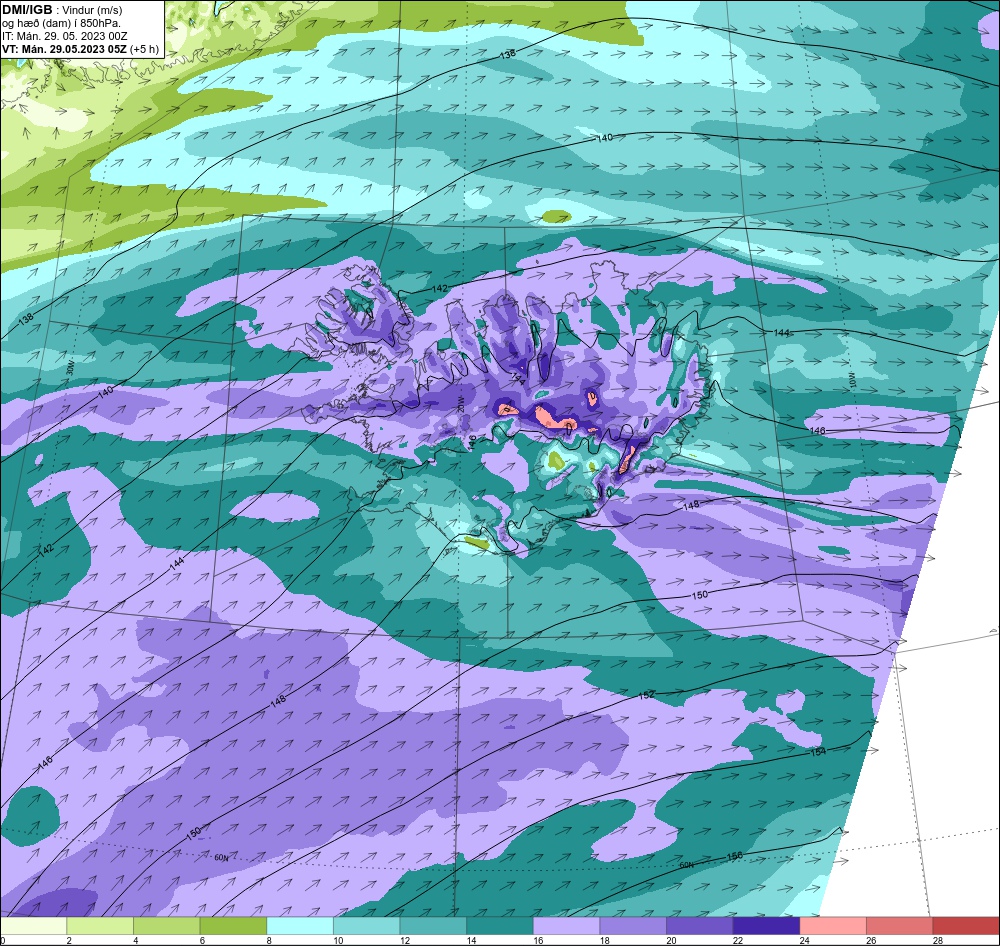Click the legend tick label '20'
The height and width of the screenshot is (946, 1000).
(x=672, y=940)
